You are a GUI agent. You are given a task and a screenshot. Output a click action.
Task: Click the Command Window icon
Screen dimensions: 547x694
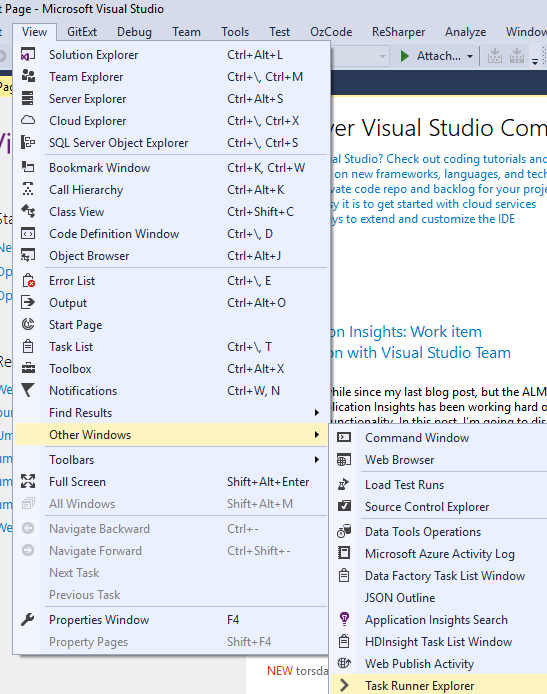pyautogui.click(x=344, y=438)
